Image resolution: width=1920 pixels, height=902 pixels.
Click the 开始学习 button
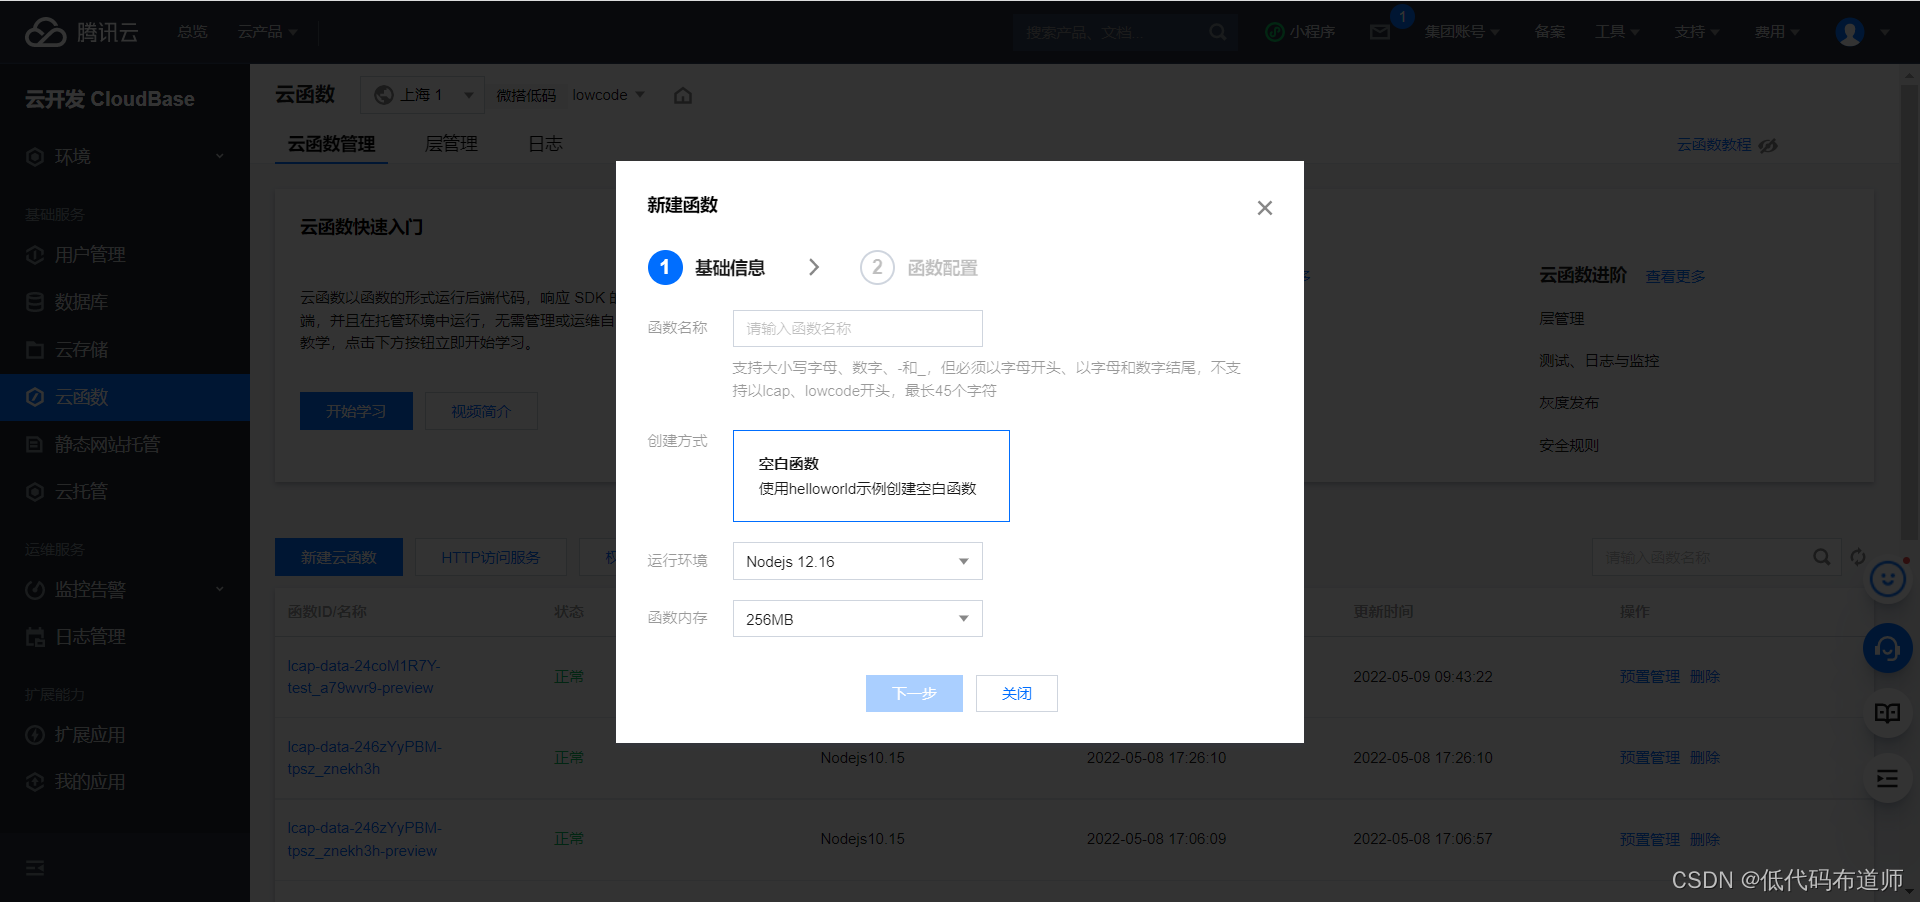(x=356, y=411)
